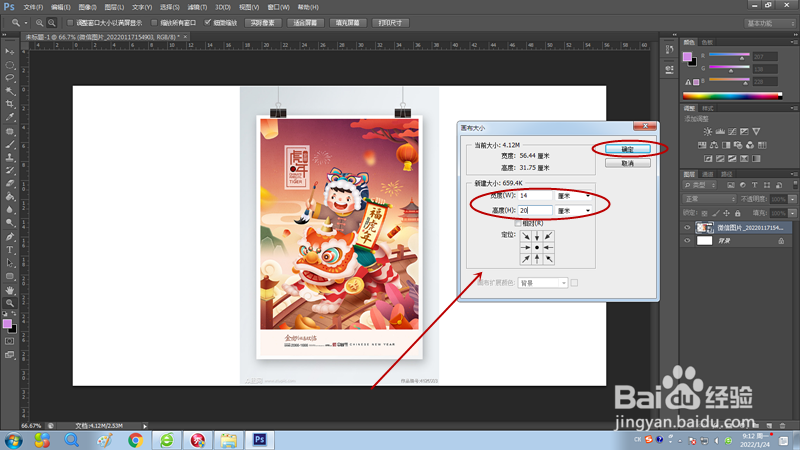Add Brightness/Contrast adjustment icon
Screen dimensions: 800x450
[x=708, y=132]
